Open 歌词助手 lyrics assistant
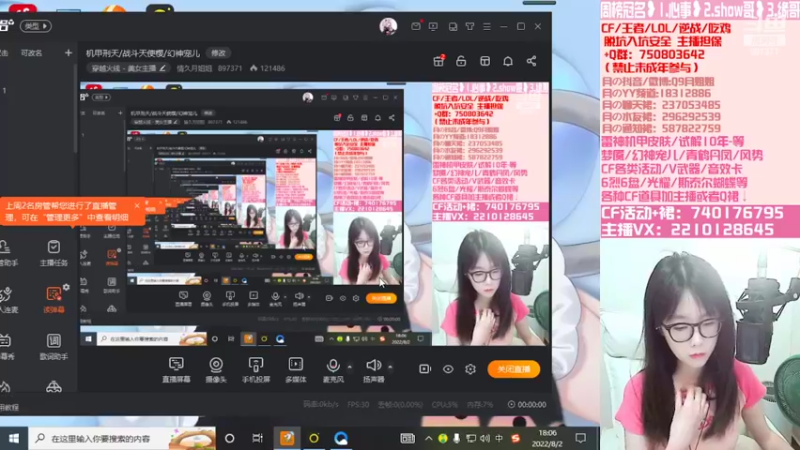The image size is (800, 450). [54, 347]
